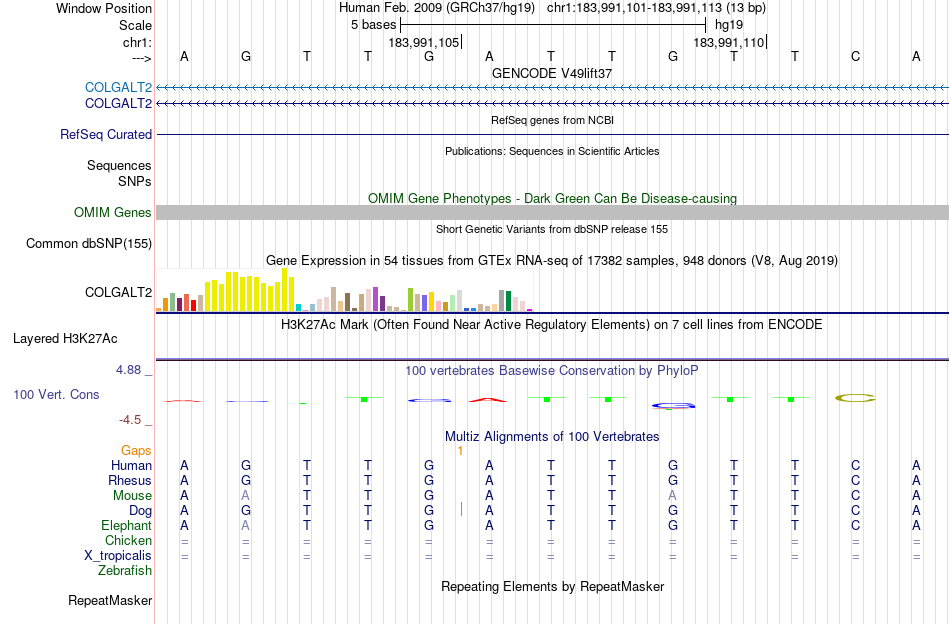Click Multiz Alignments of 100 Vertebrates title
This screenshot has height=624, width=950.
pyautogui.click(x=552, y=437)
